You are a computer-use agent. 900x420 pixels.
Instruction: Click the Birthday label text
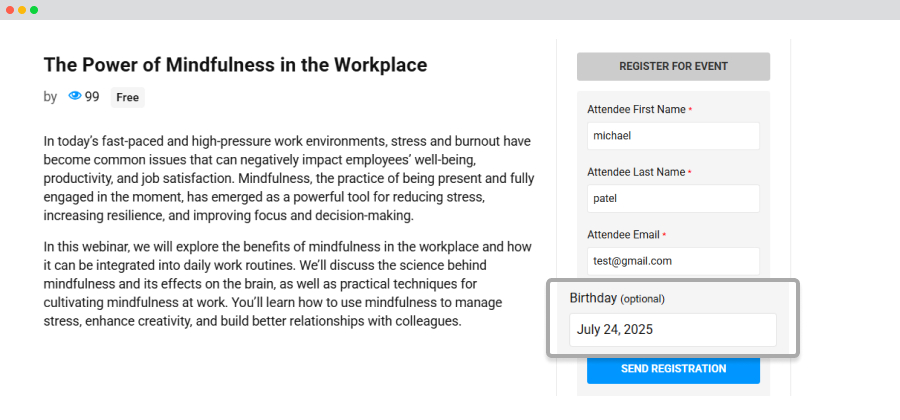(593, 298)
